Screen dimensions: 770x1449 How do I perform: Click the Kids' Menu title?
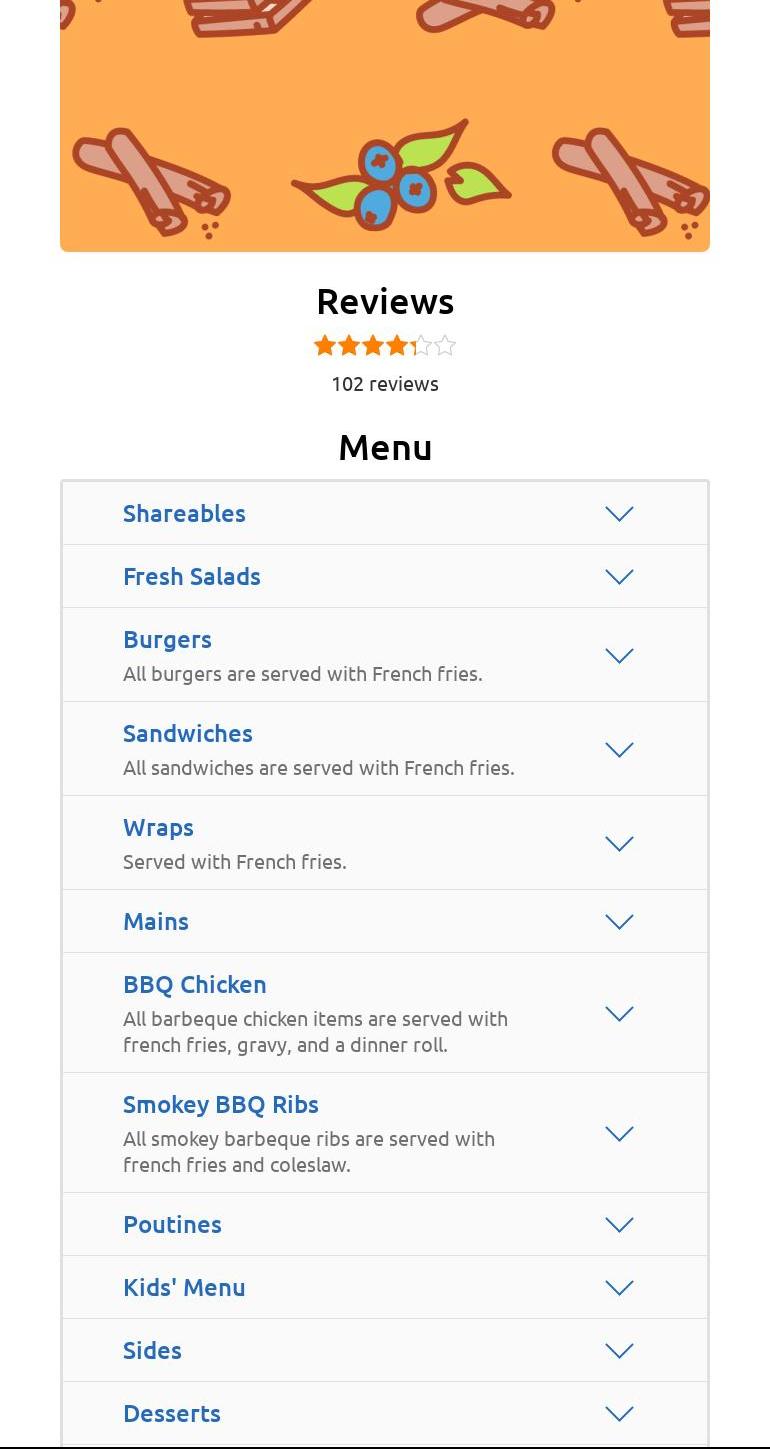click(184, 1288)
